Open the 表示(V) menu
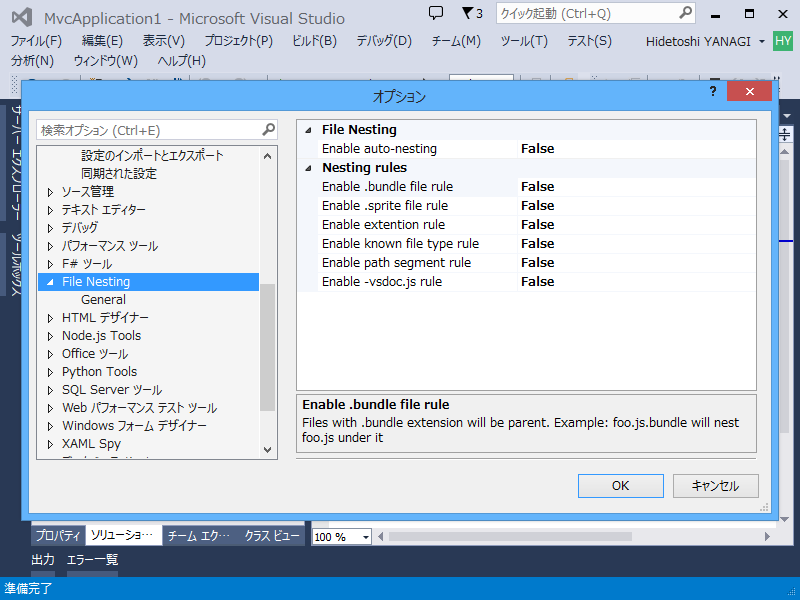 [164, 41]
